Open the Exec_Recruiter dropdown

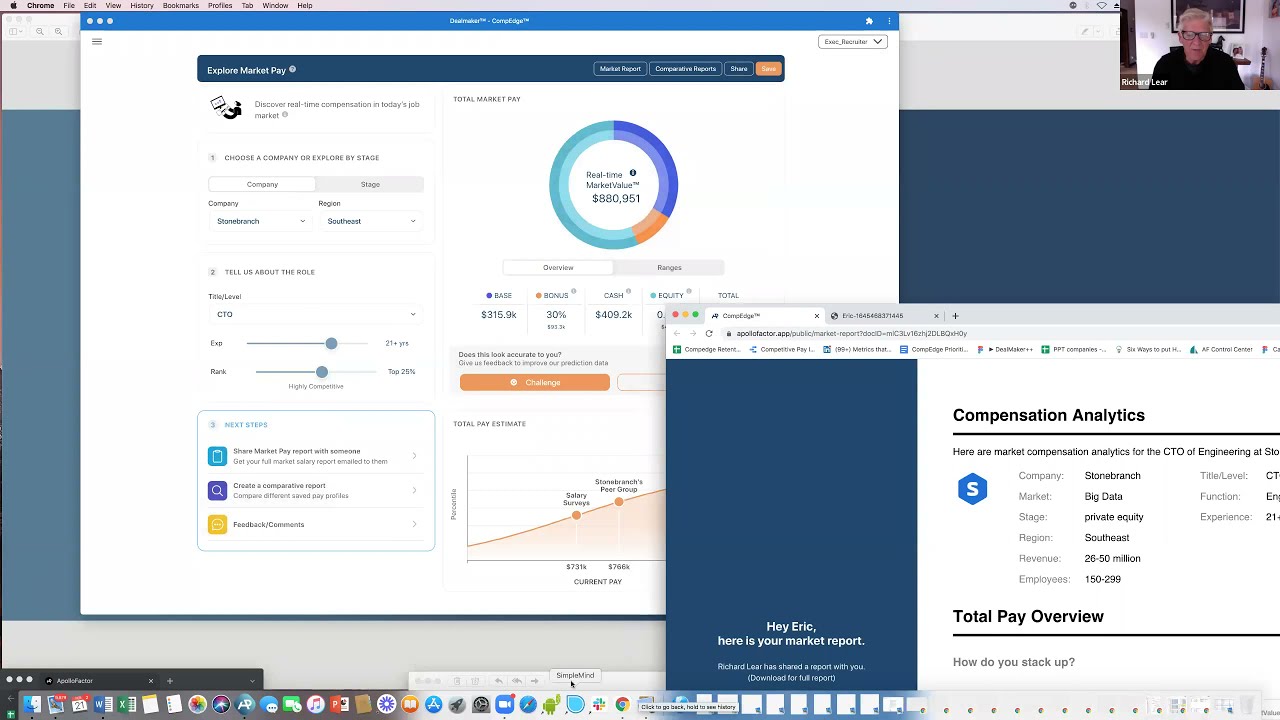(x=853, y=42)
